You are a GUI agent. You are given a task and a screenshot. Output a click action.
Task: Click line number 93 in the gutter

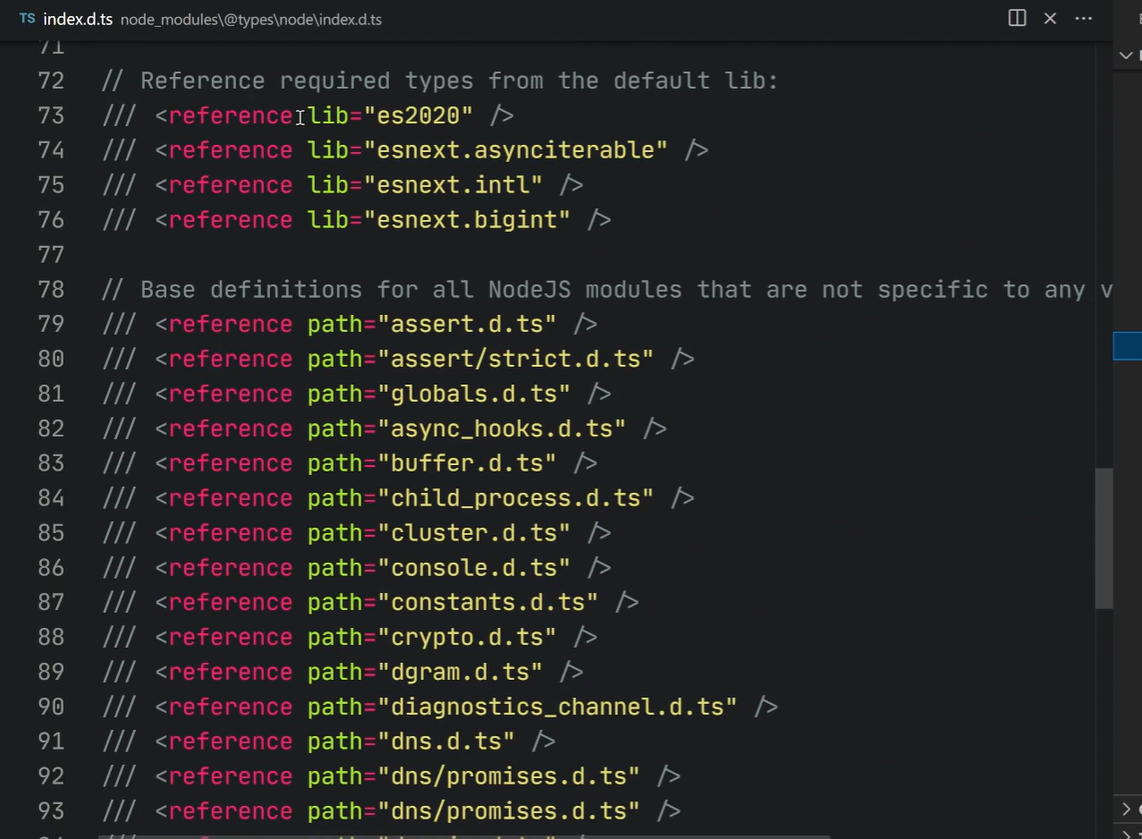(x=51, y=811)
